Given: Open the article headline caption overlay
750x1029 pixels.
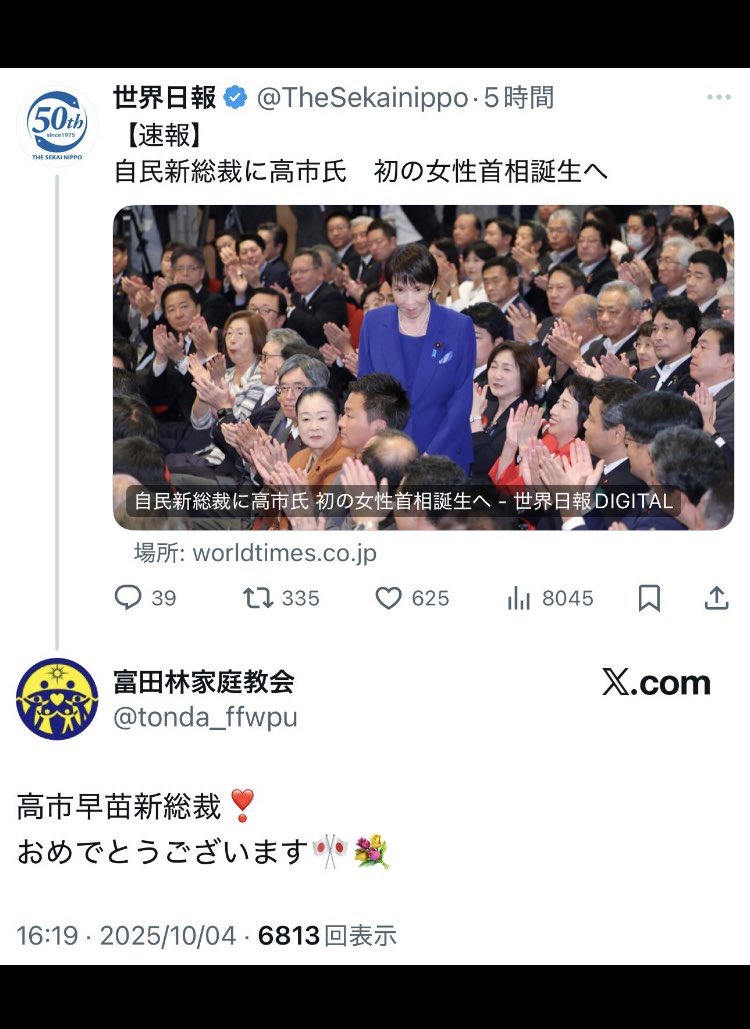Looking at the screenshot, I should pyautogui.click(x=404, y=501).
